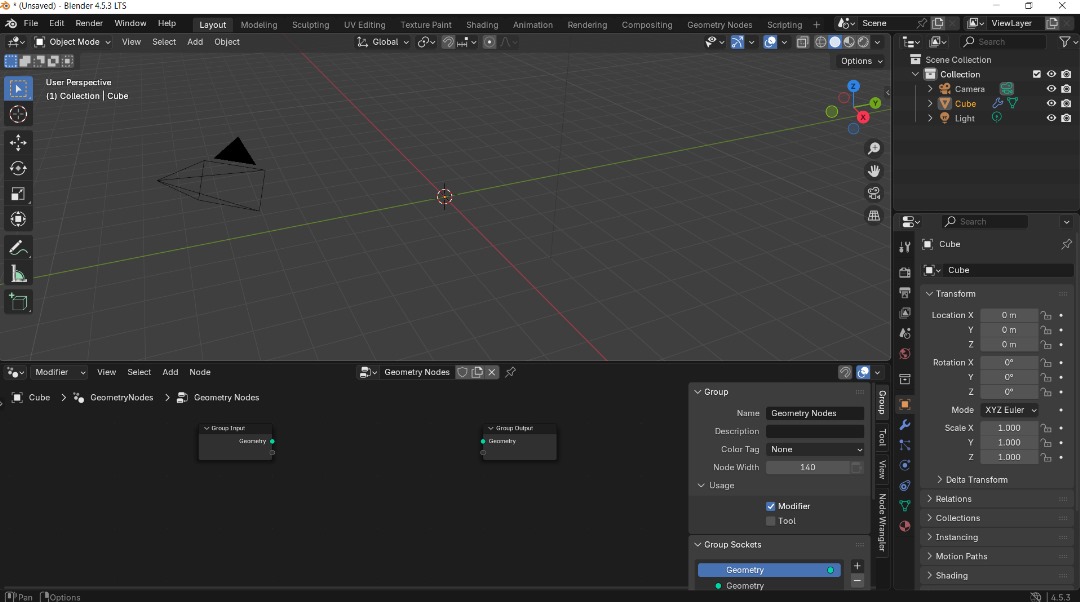
Task: Open the Modifiers wrench properties tab
Action: click(905, 425)
